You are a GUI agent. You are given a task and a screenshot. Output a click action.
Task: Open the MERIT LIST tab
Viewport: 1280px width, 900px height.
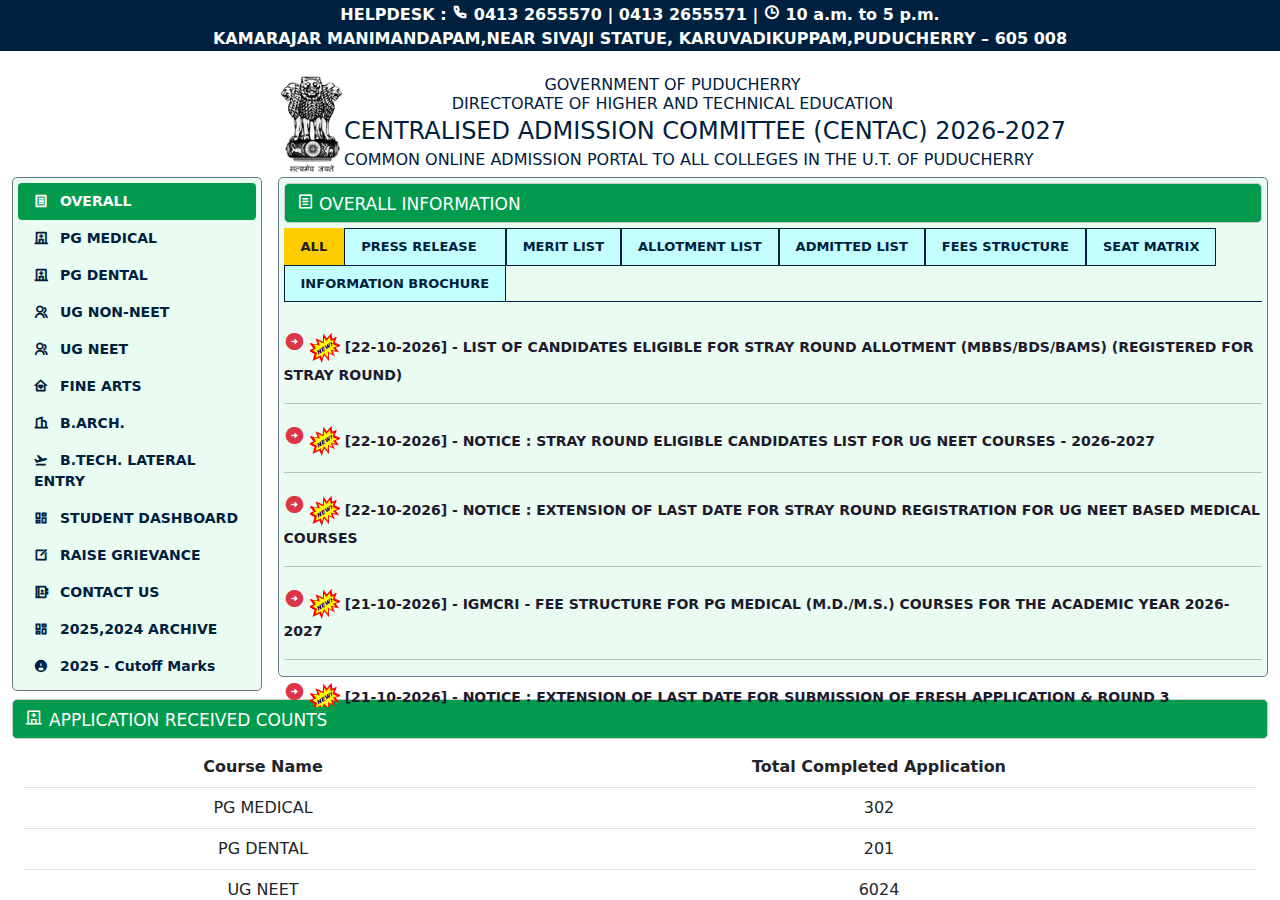[563, 247]
